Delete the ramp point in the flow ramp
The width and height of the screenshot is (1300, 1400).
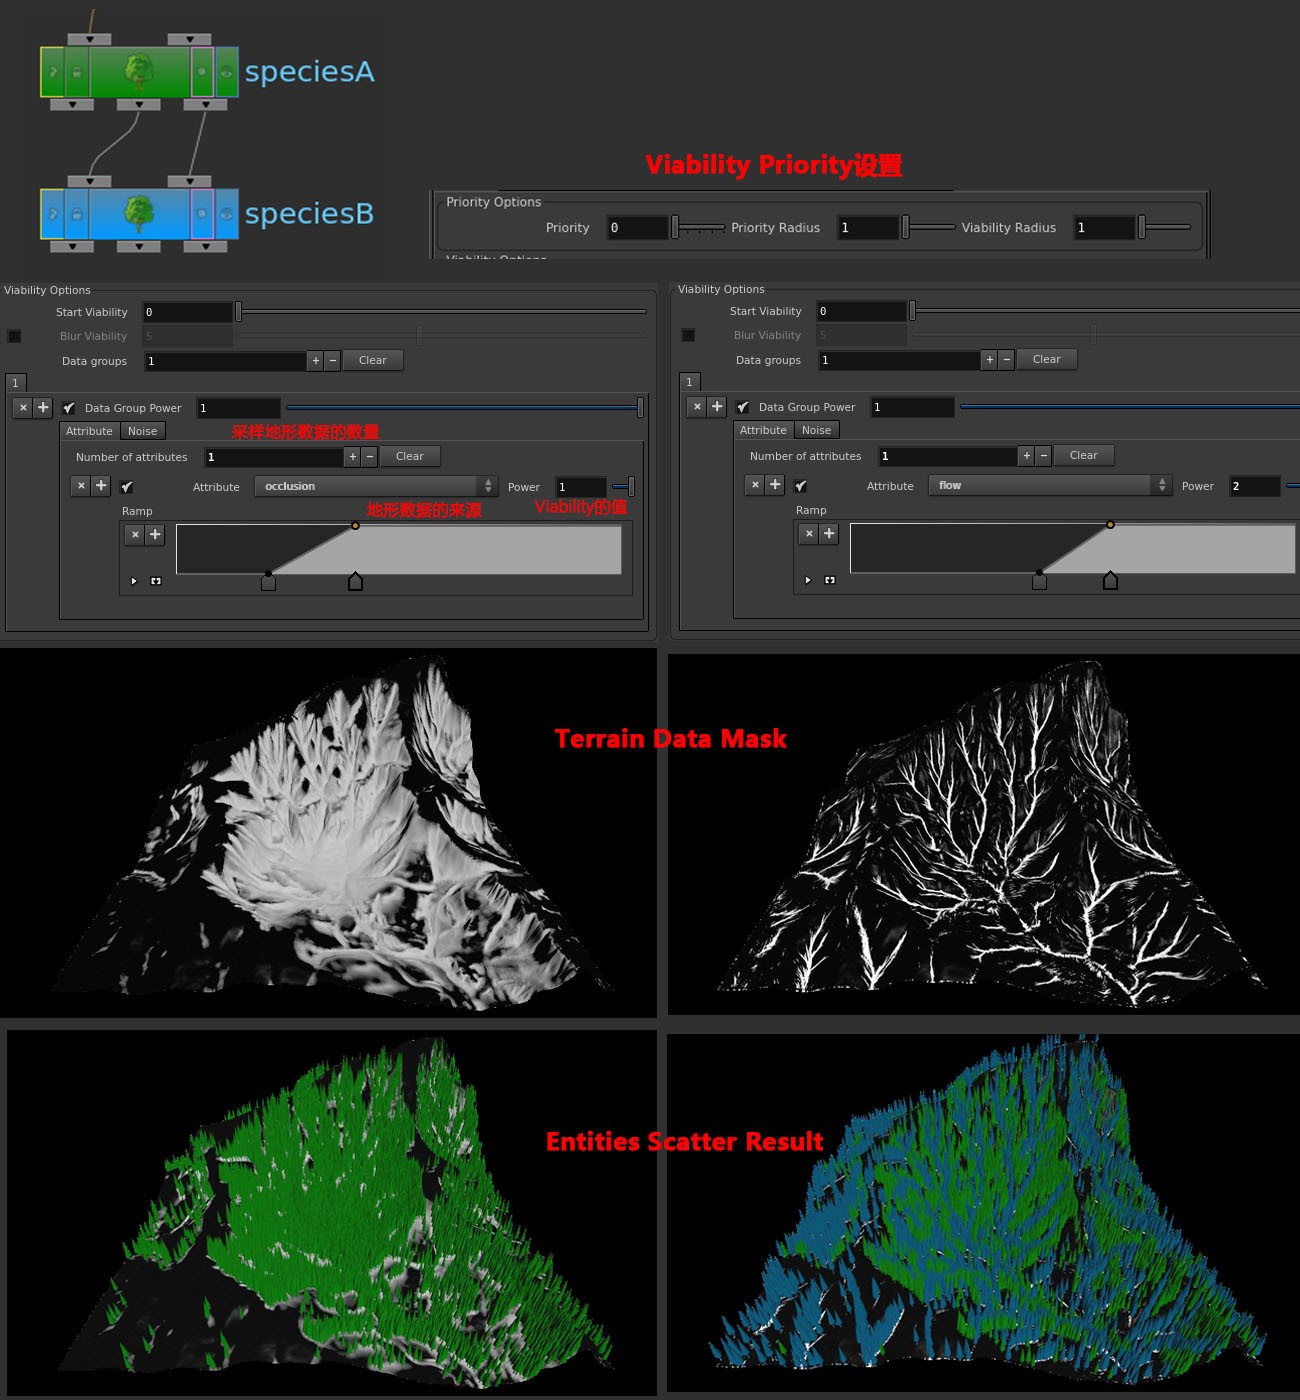point(810,534)
